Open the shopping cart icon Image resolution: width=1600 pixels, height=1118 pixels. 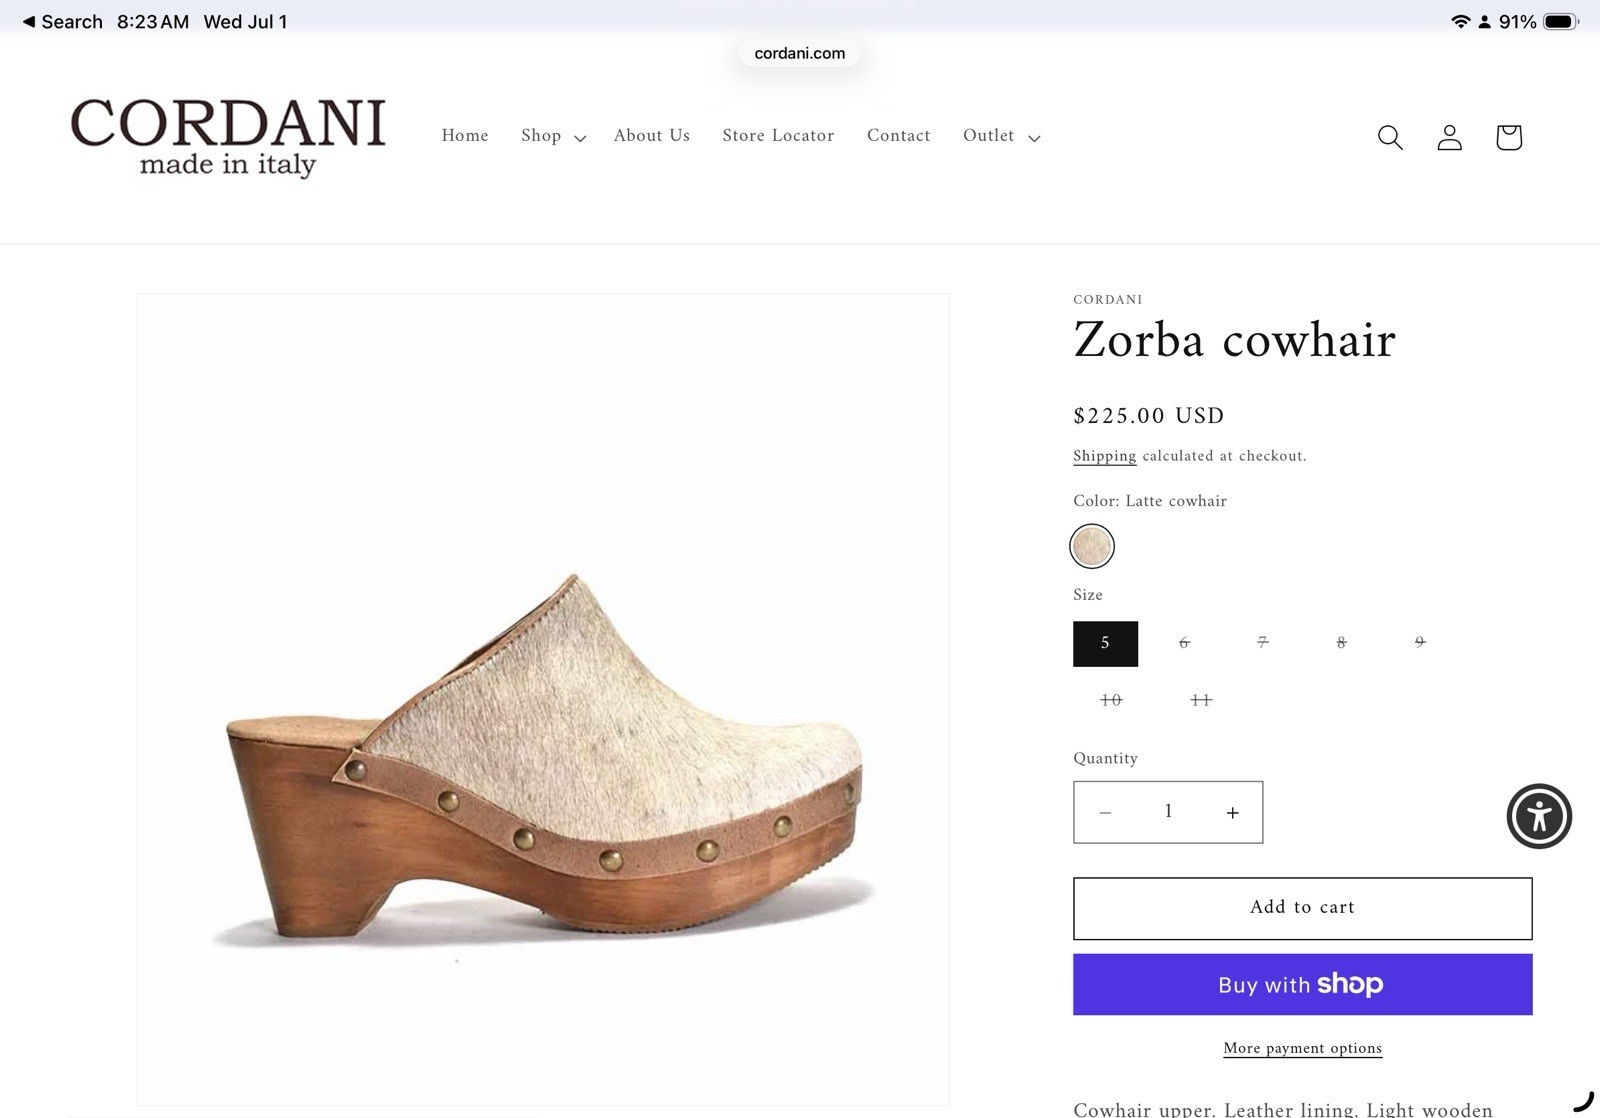pyautogui.click(x=1508, y=137)
